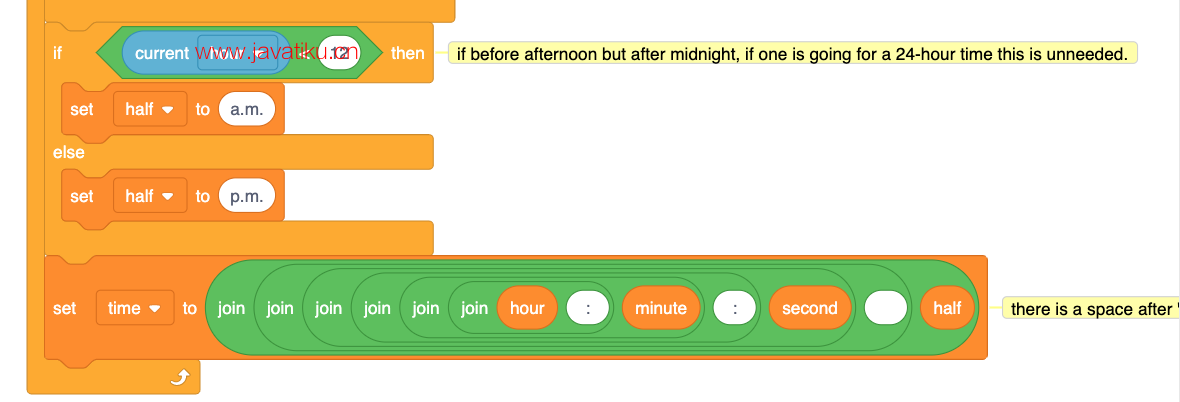
Task: Click the a.m. text field
Action: (247, 109)
